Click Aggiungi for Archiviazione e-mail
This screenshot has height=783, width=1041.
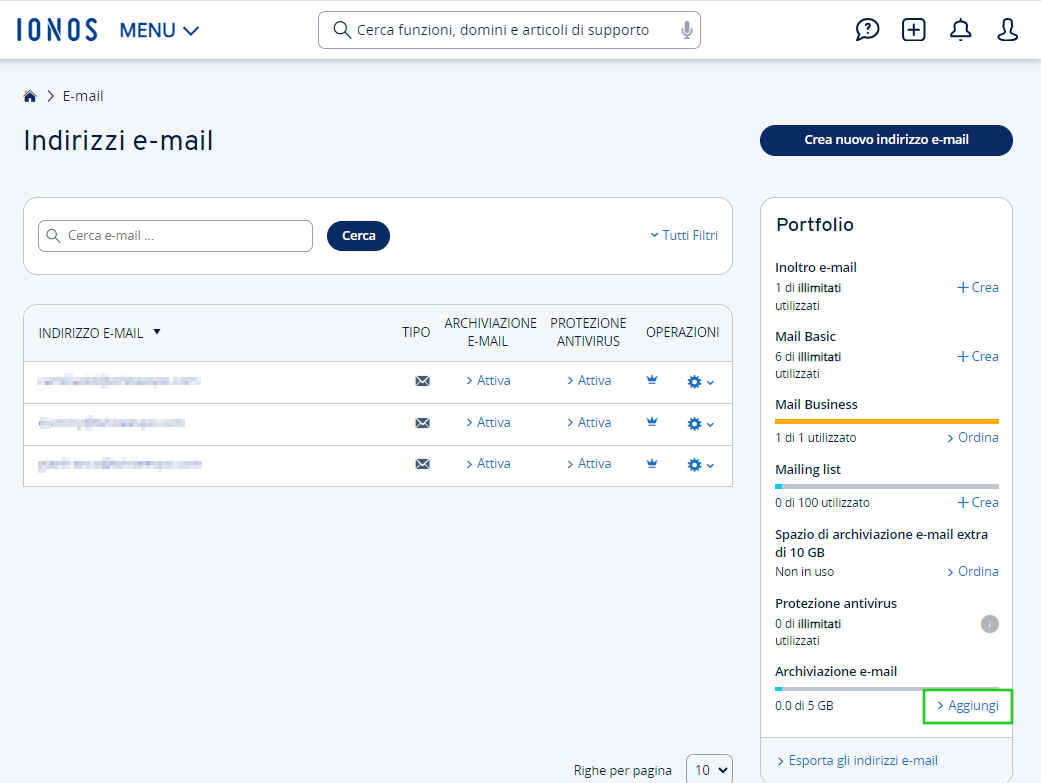(x=967, y=706)
